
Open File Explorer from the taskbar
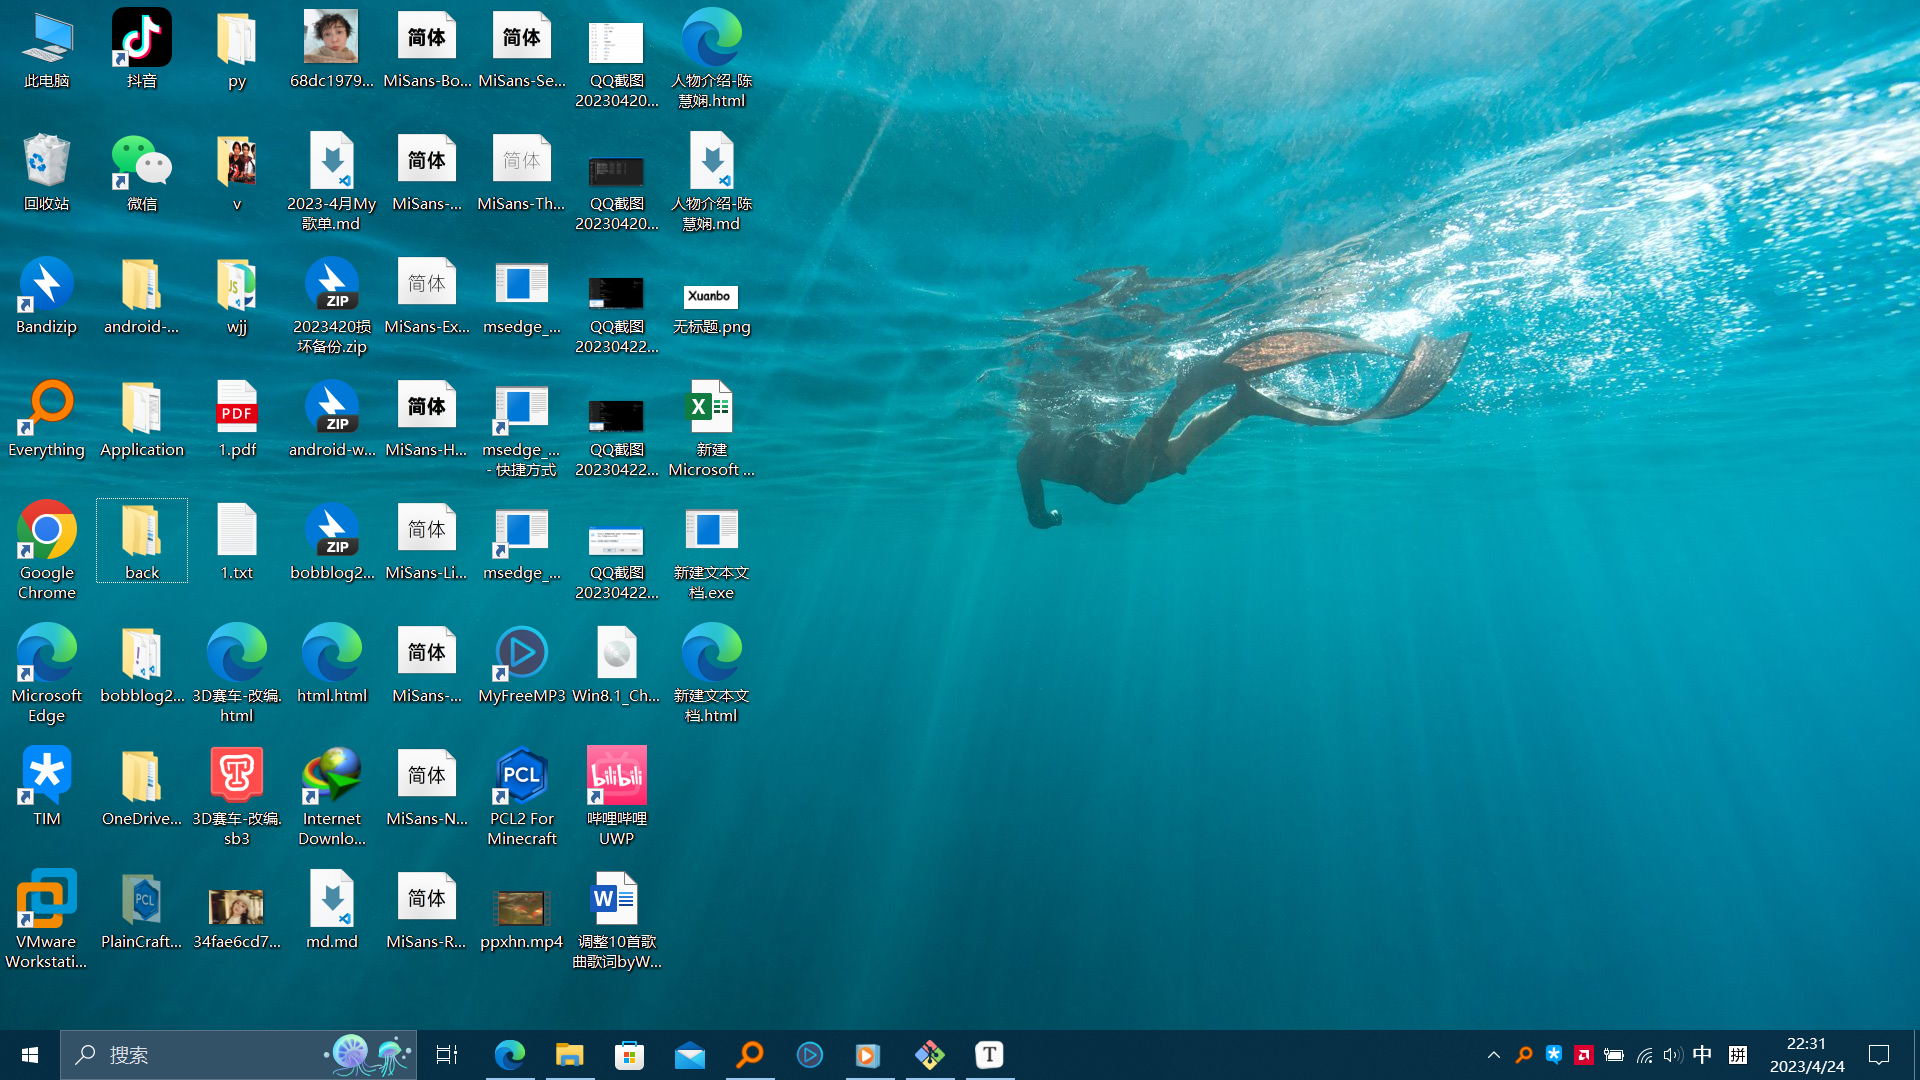tap(570, 1055)
